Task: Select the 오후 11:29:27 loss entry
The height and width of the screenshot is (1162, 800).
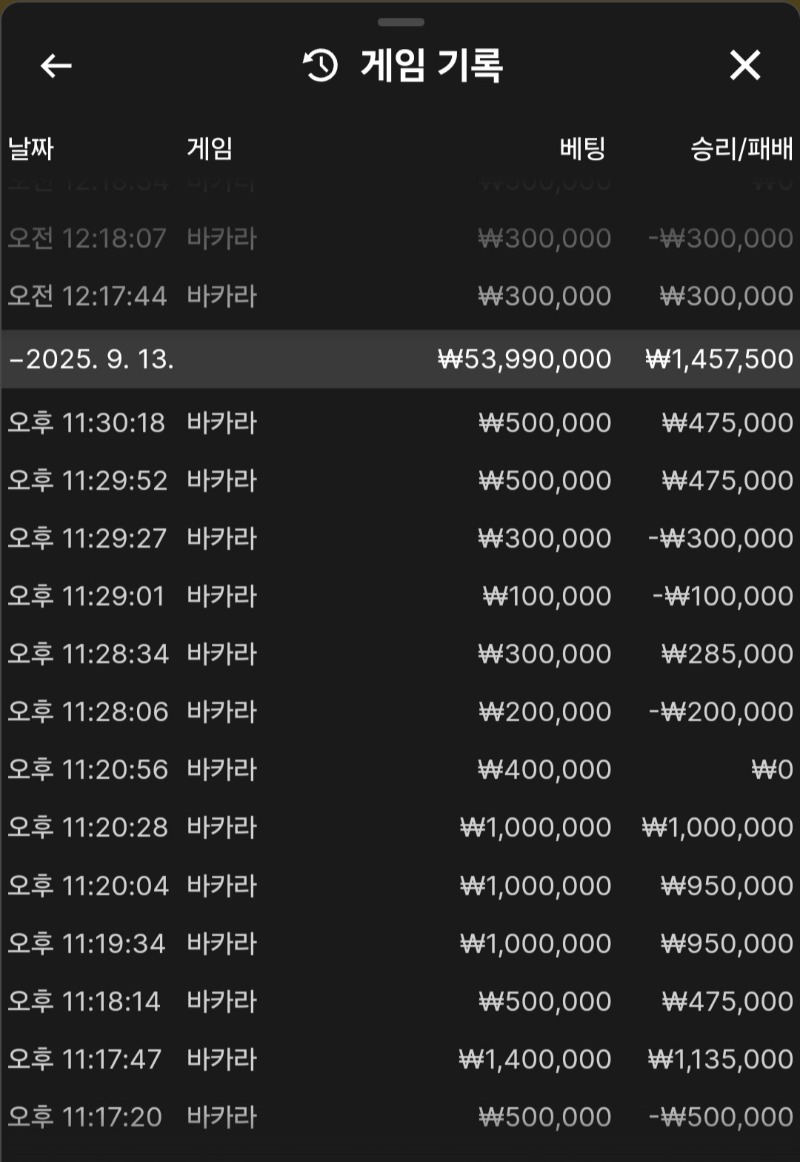Action: tap(400, 539)
